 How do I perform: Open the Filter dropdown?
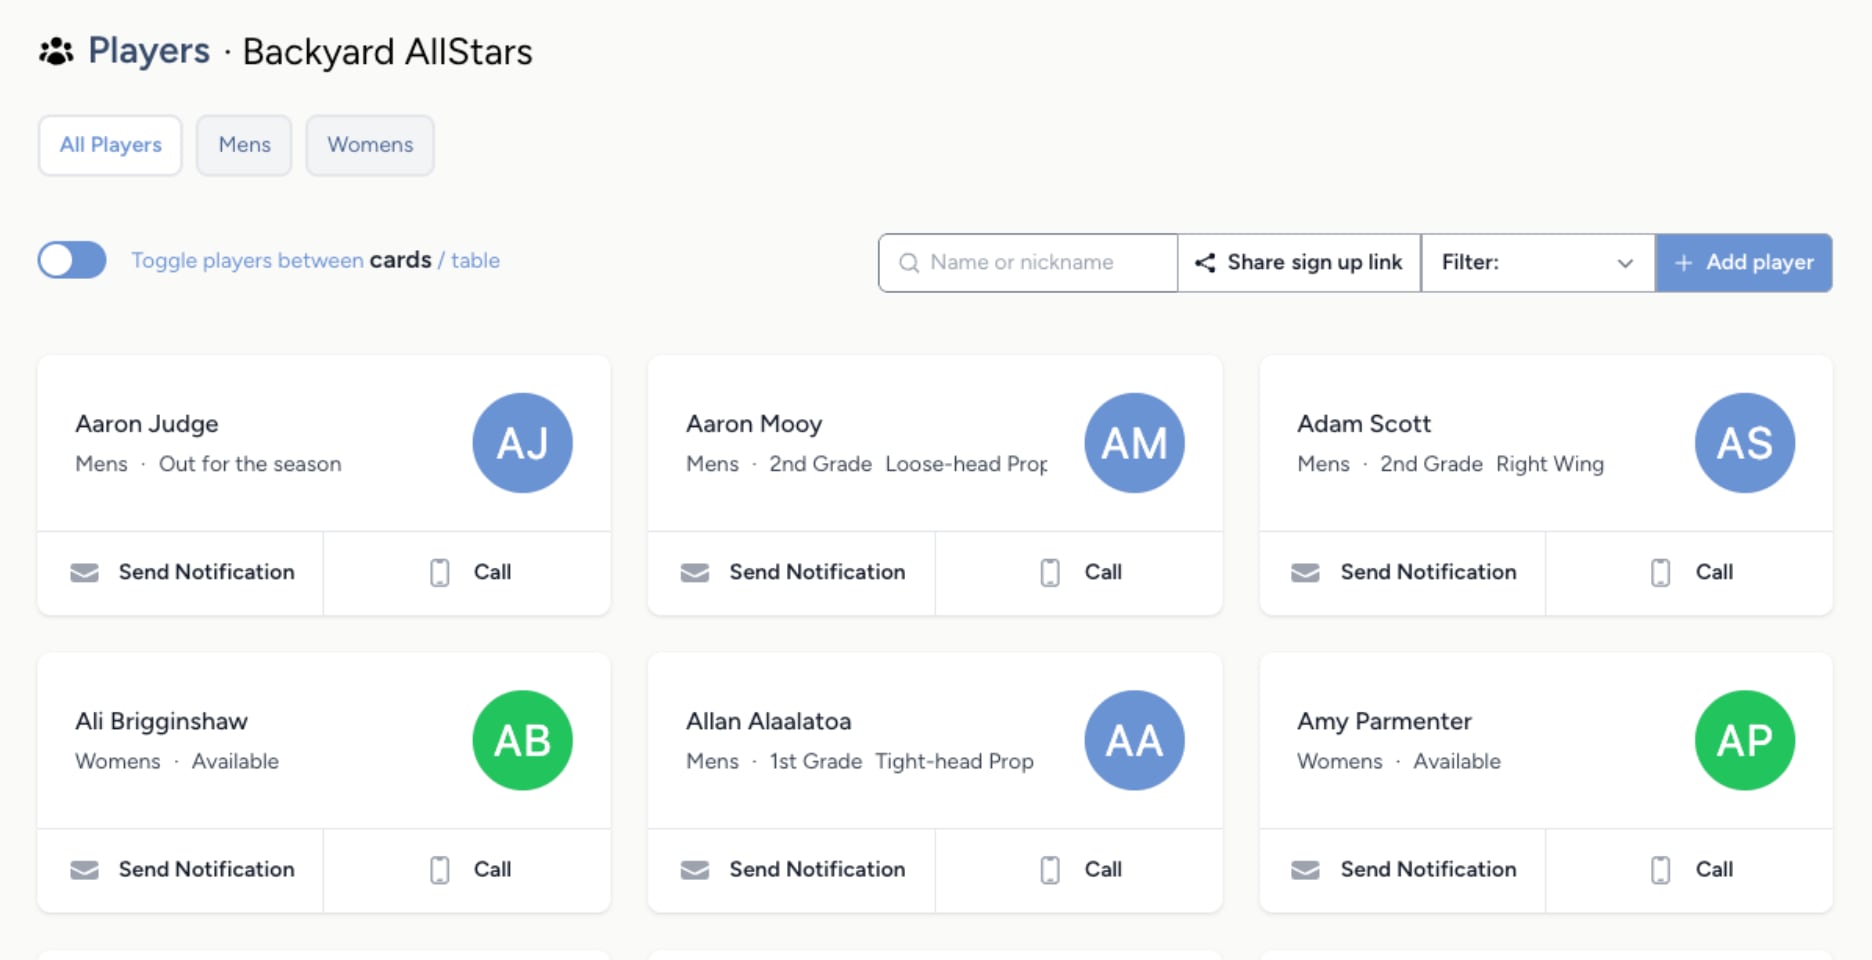(1537, 263)
